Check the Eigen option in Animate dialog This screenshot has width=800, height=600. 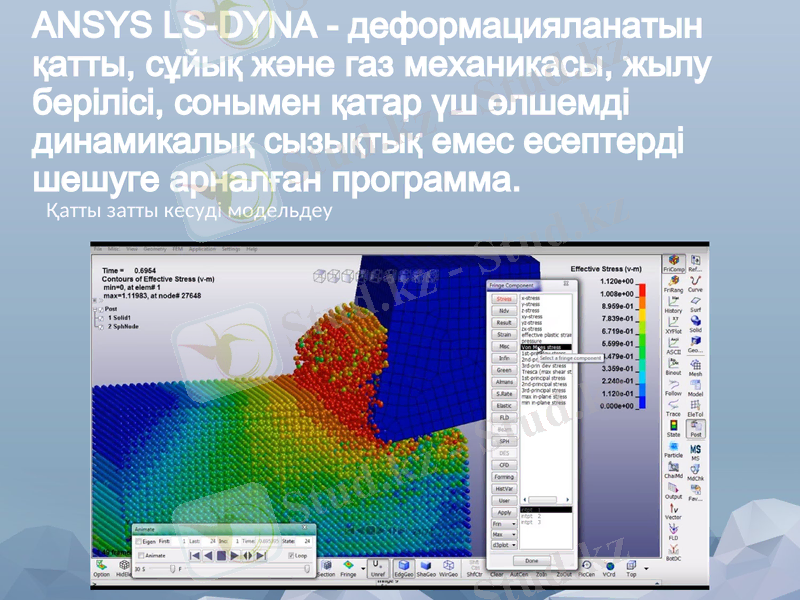[x=139, y=542]
